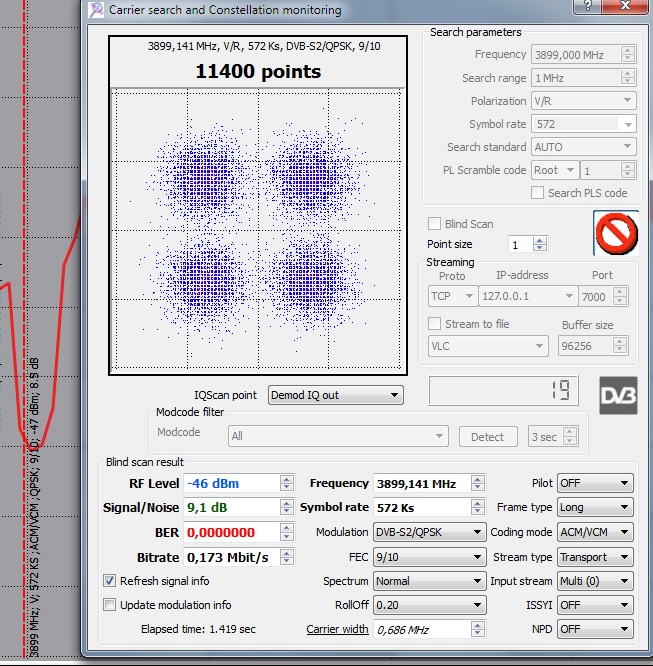This screenshot has height=666, width=653.
Task: Open the RollOff 0.20 dropdown
Action: (430, 605)
